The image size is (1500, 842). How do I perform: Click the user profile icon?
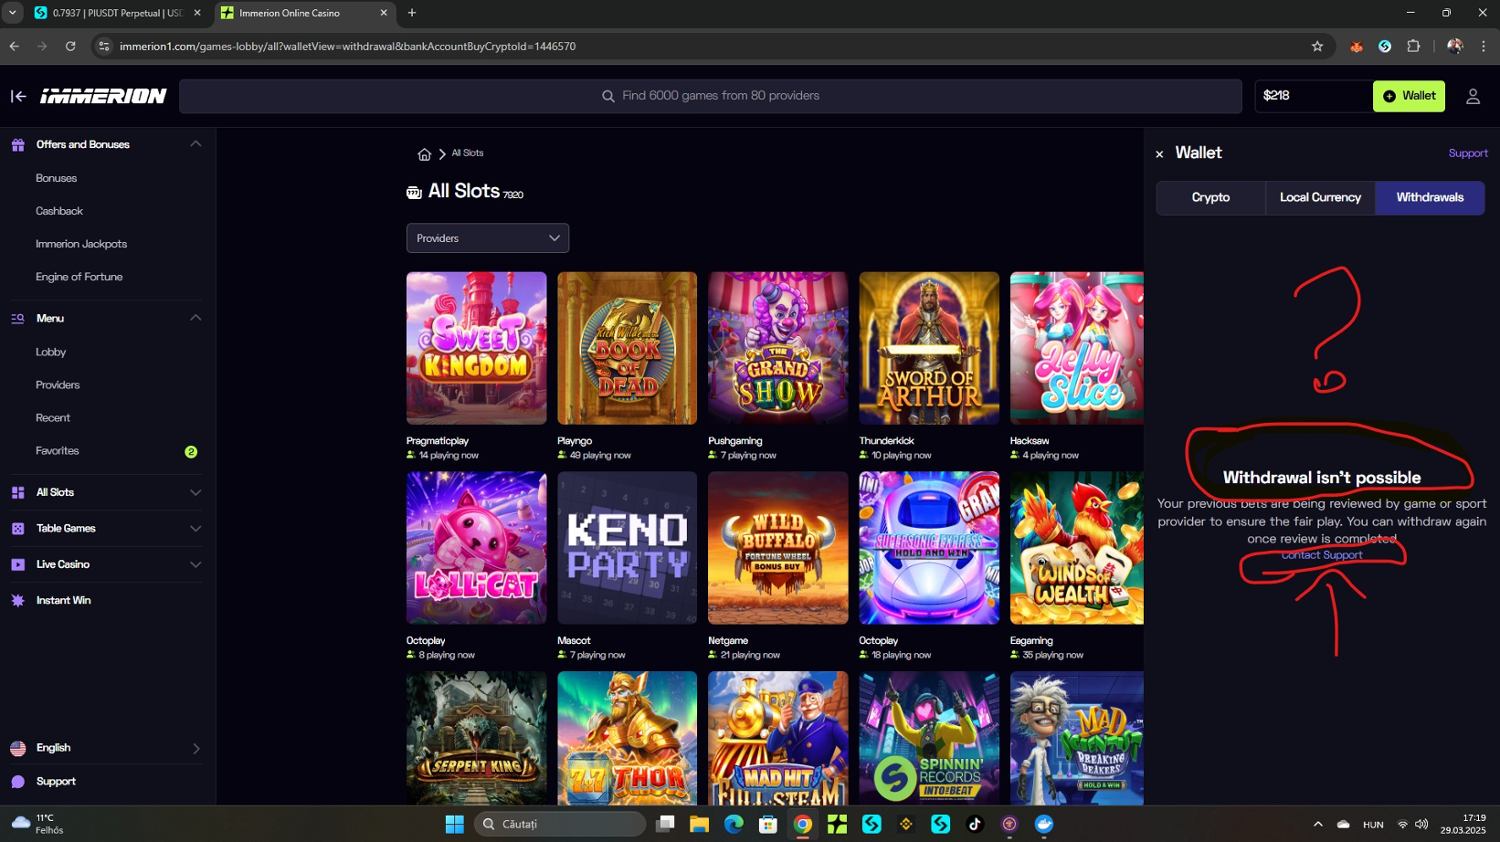coord(1472,96)
